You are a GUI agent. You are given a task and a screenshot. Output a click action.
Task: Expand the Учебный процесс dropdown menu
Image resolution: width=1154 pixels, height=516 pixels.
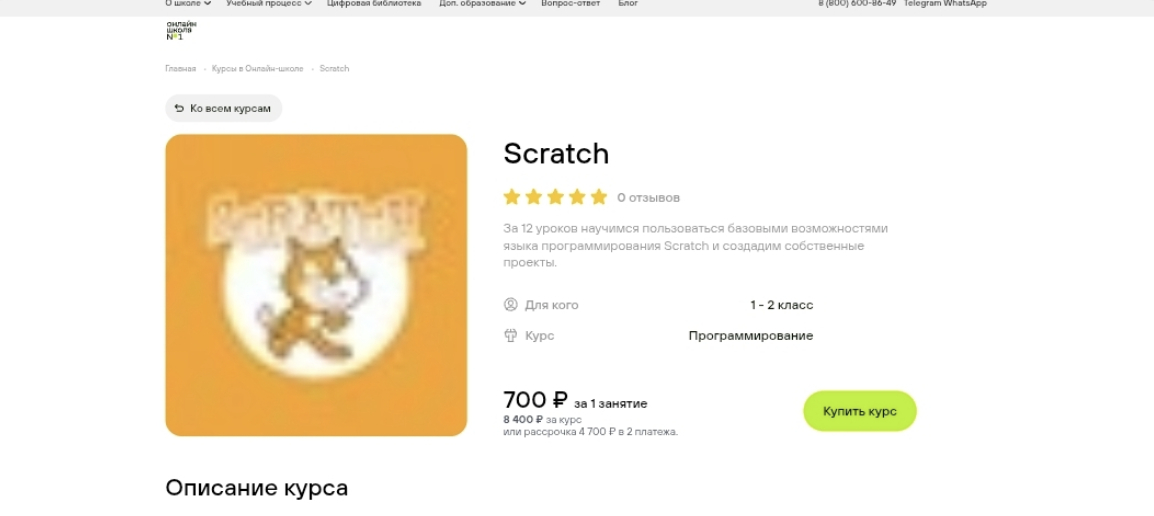(x=269, y=4)
